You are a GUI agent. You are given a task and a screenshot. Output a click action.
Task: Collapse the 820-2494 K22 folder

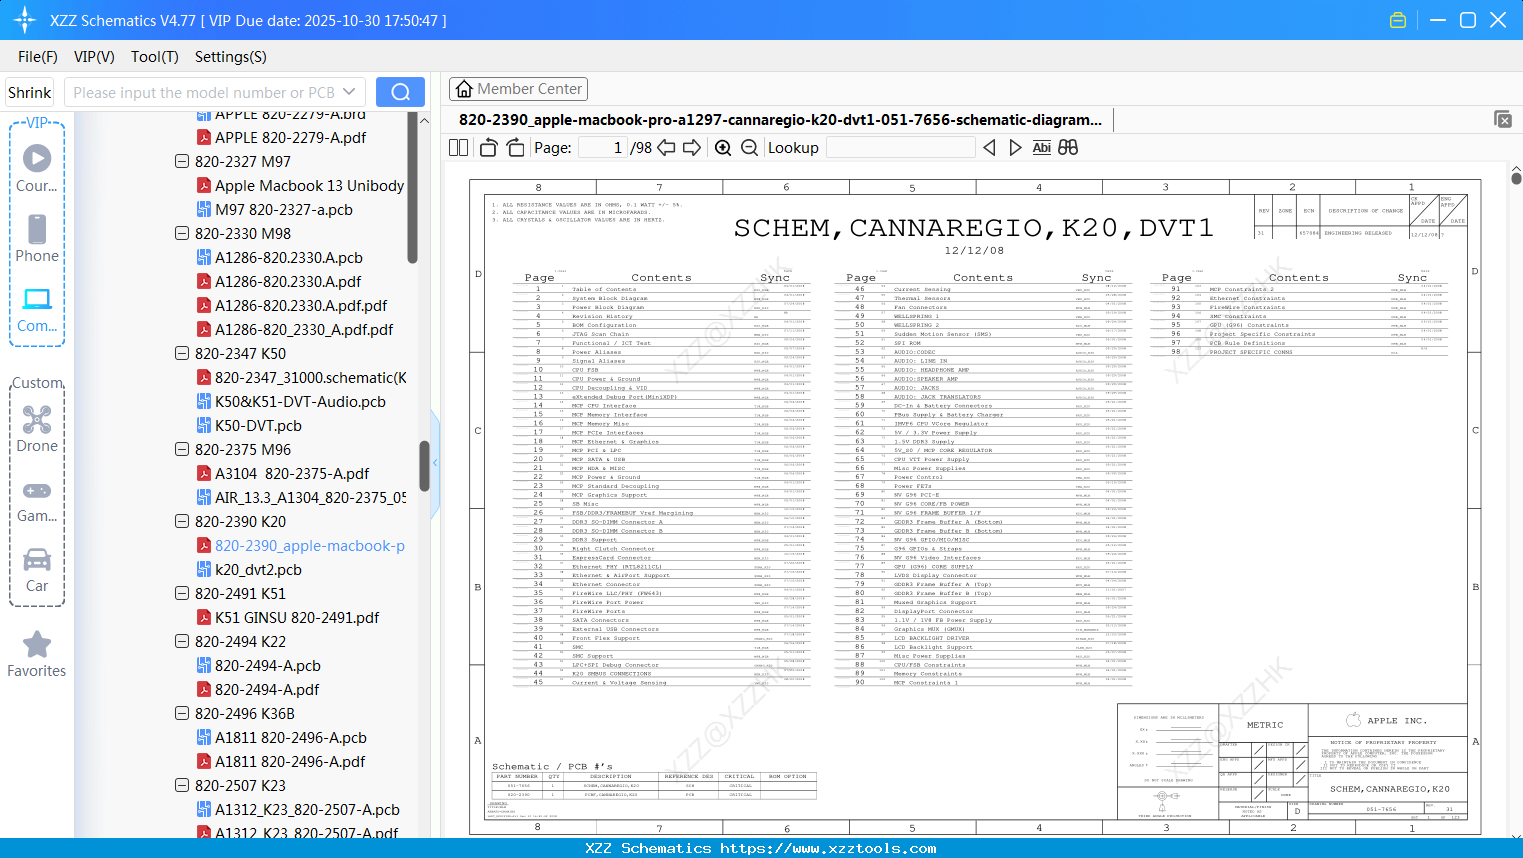[182, 641]
